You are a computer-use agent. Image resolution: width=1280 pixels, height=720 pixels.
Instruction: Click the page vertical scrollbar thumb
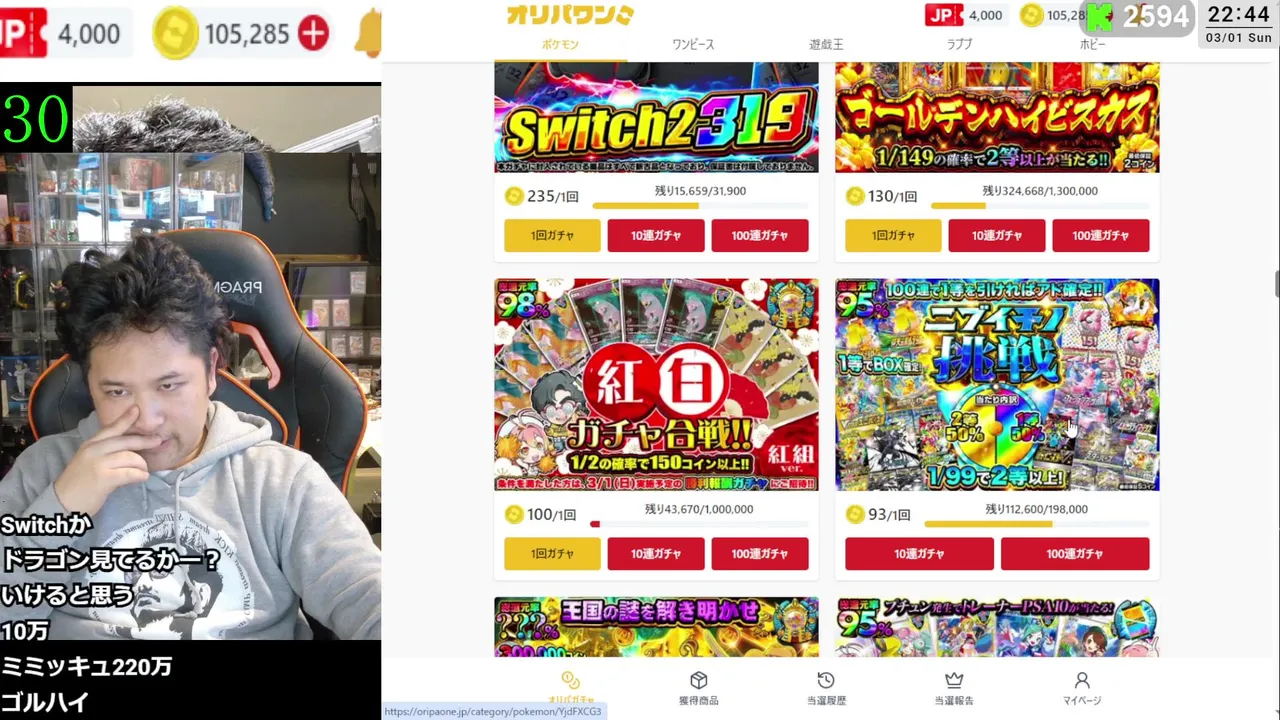pos(1276,283)
